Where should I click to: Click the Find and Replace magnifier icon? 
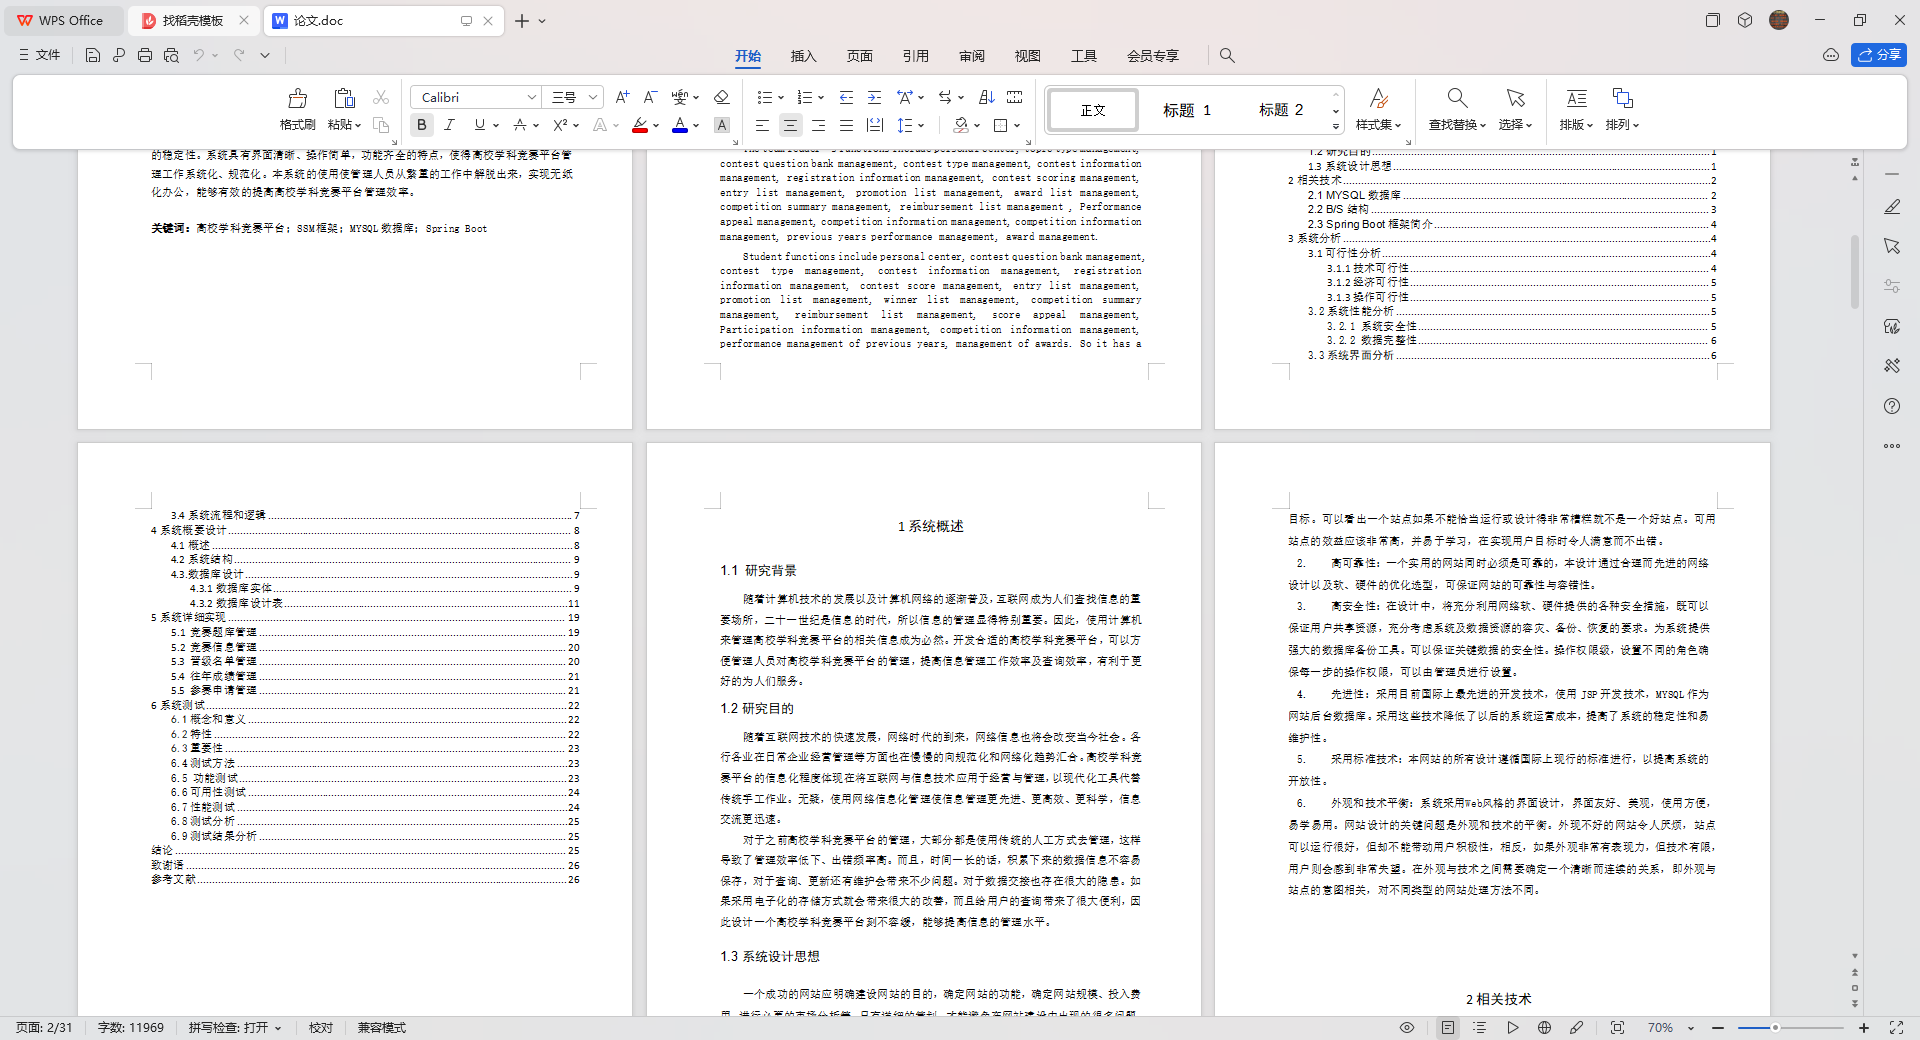[x=1457, y=98]
